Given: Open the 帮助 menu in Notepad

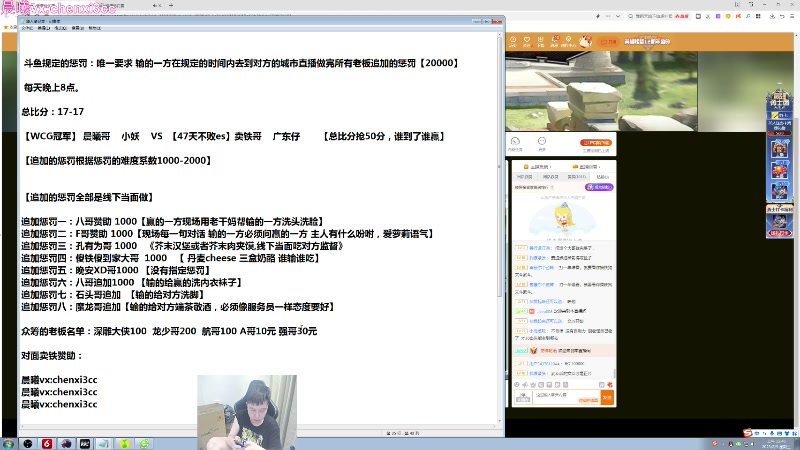Looking at the screenshot, I should click(94, 28).
